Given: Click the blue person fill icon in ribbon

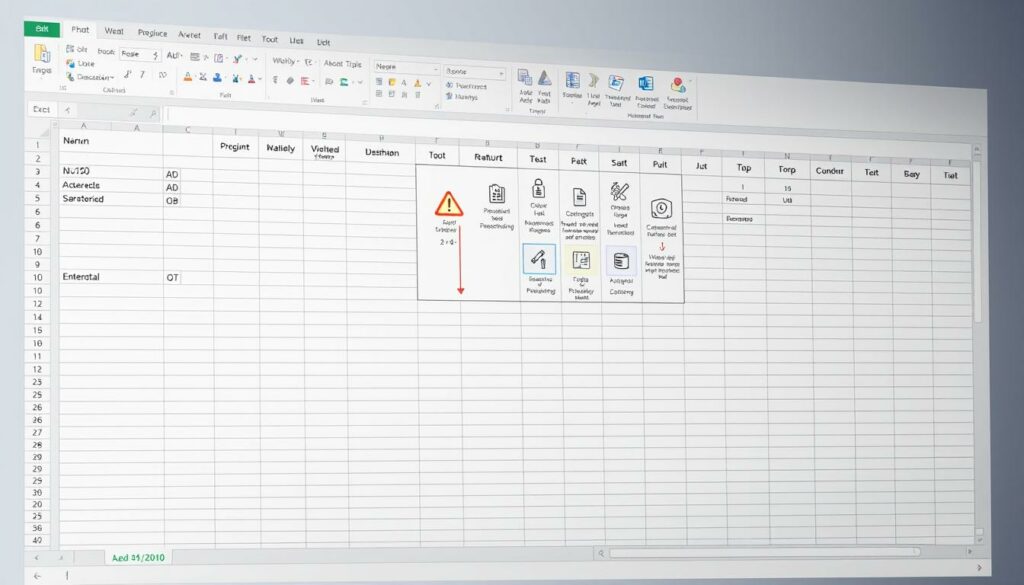Looking at the screenshot, I should point(217,78).
